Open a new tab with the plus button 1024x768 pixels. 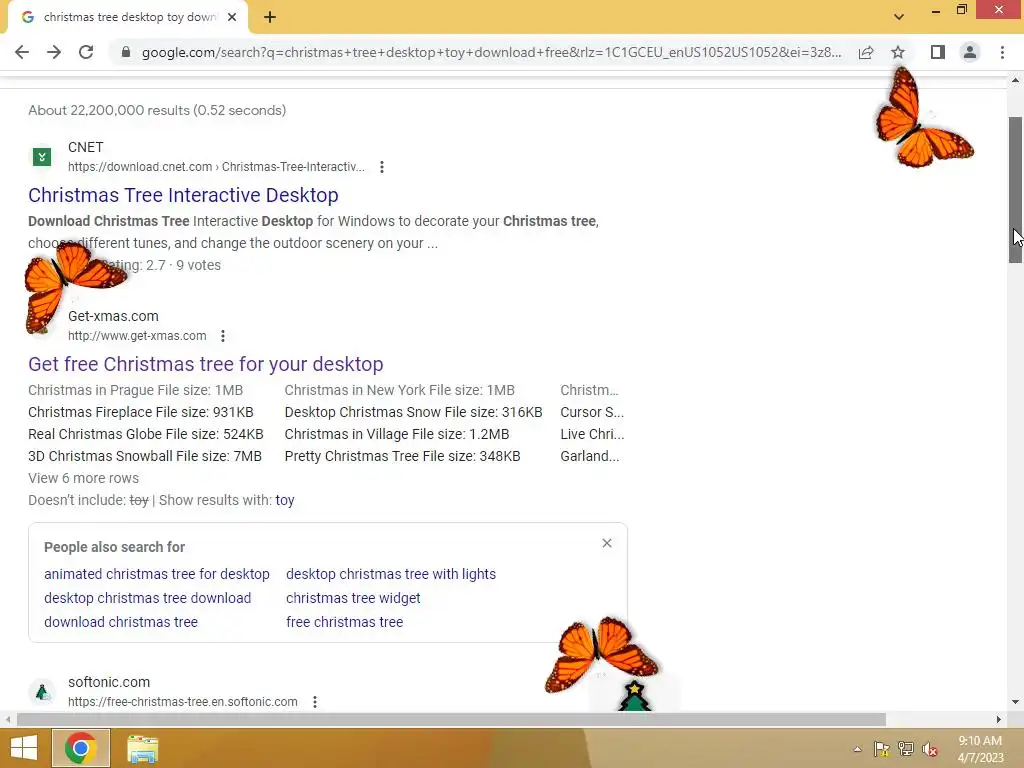[x=270, y=18]
